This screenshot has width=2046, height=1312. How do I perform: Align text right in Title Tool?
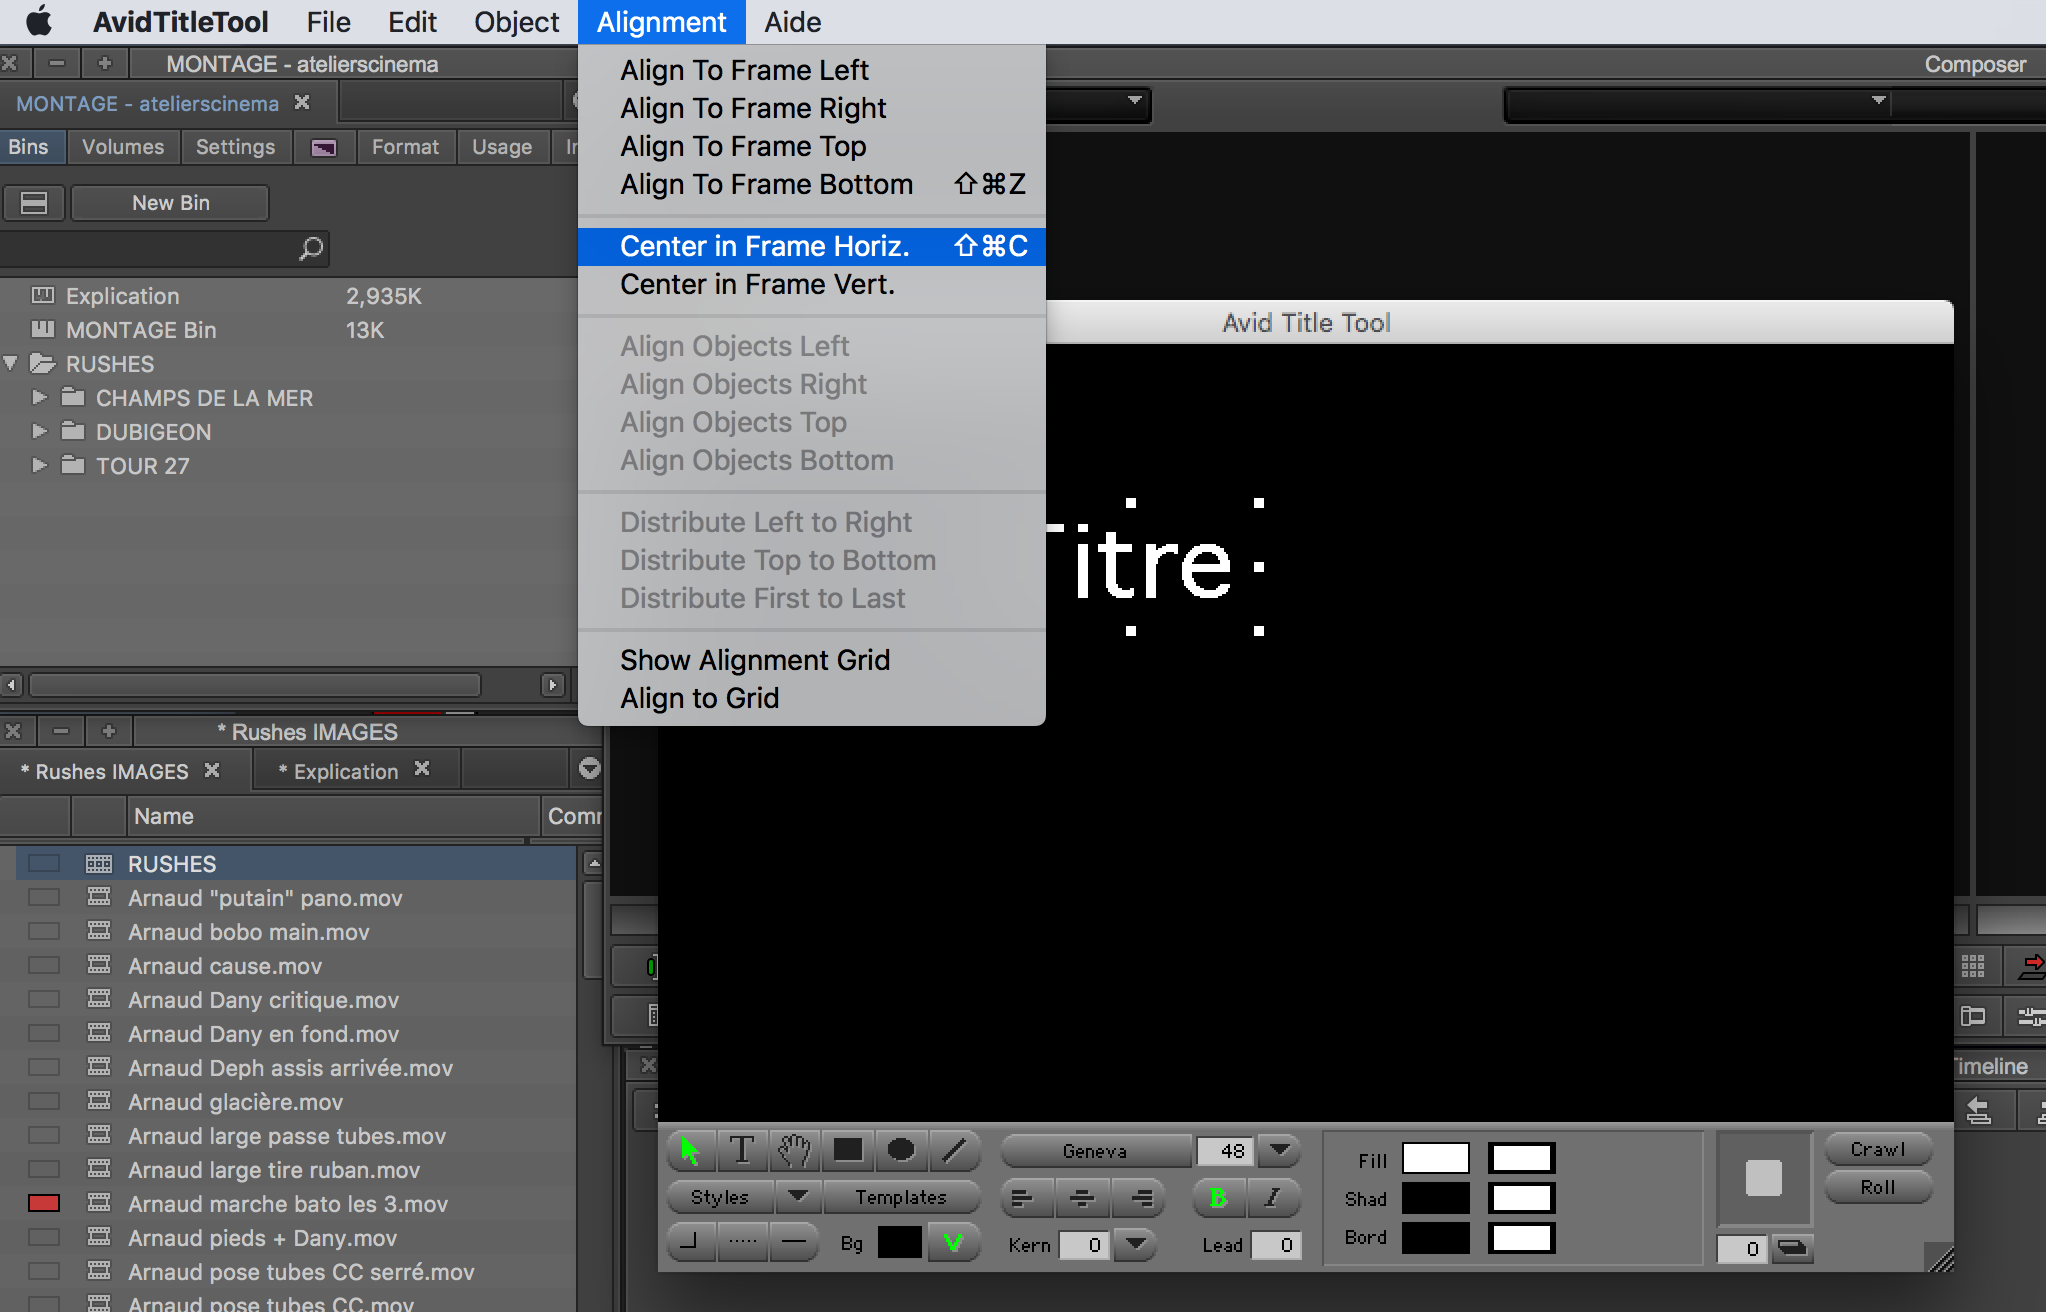click(x=1140, y=1197)
